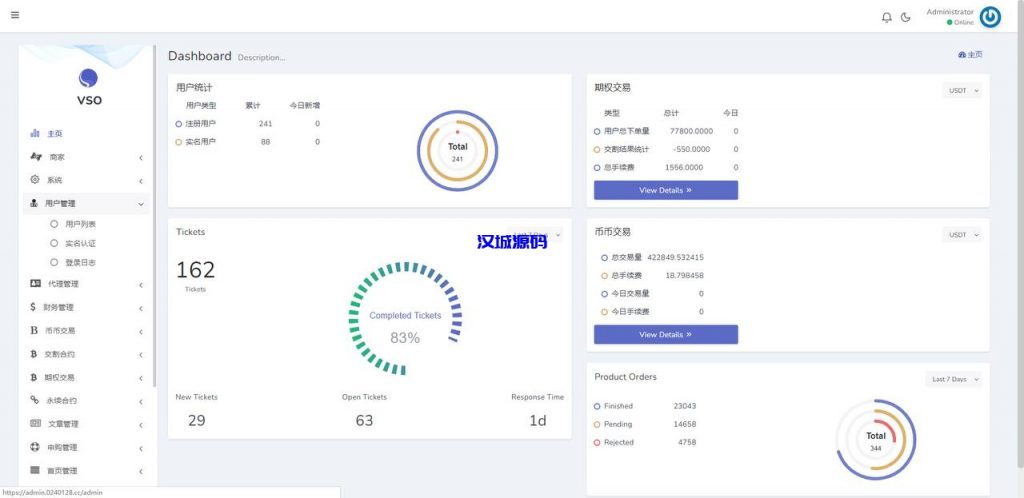The height and width of the screenshot is (498, 1024).
Task: Open the 期权交易 sidebar menu label
Action: click(x=59, y=378)
